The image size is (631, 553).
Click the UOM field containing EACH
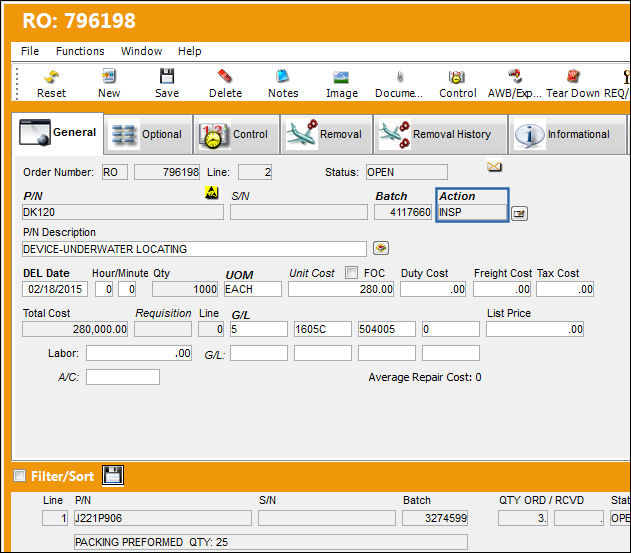tap(253, 289)
